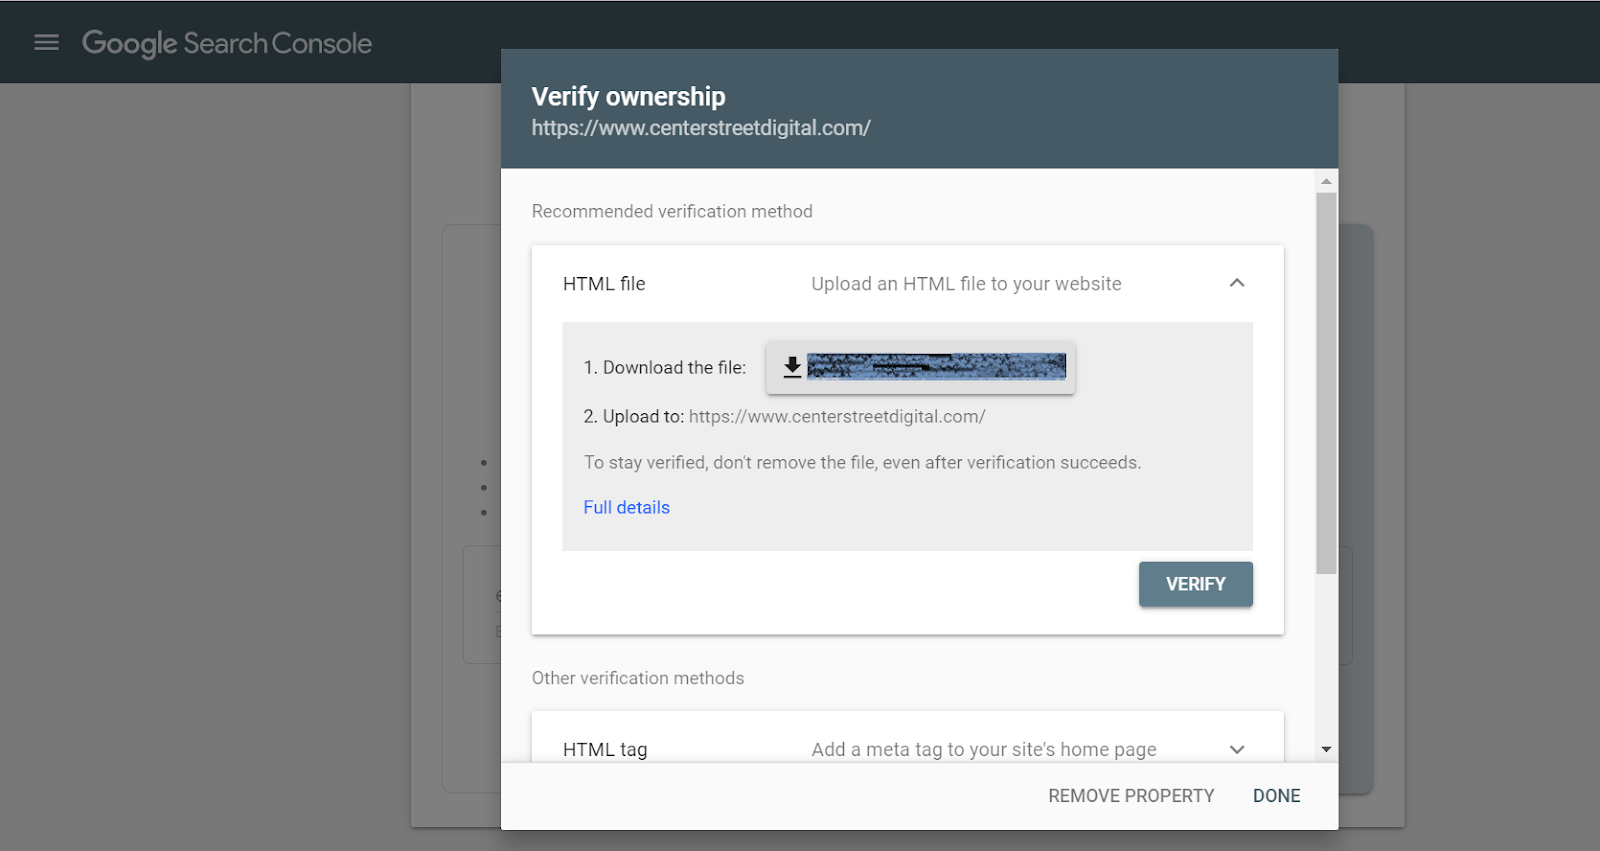Click 'Add a meta tag' description

[984, 749]
